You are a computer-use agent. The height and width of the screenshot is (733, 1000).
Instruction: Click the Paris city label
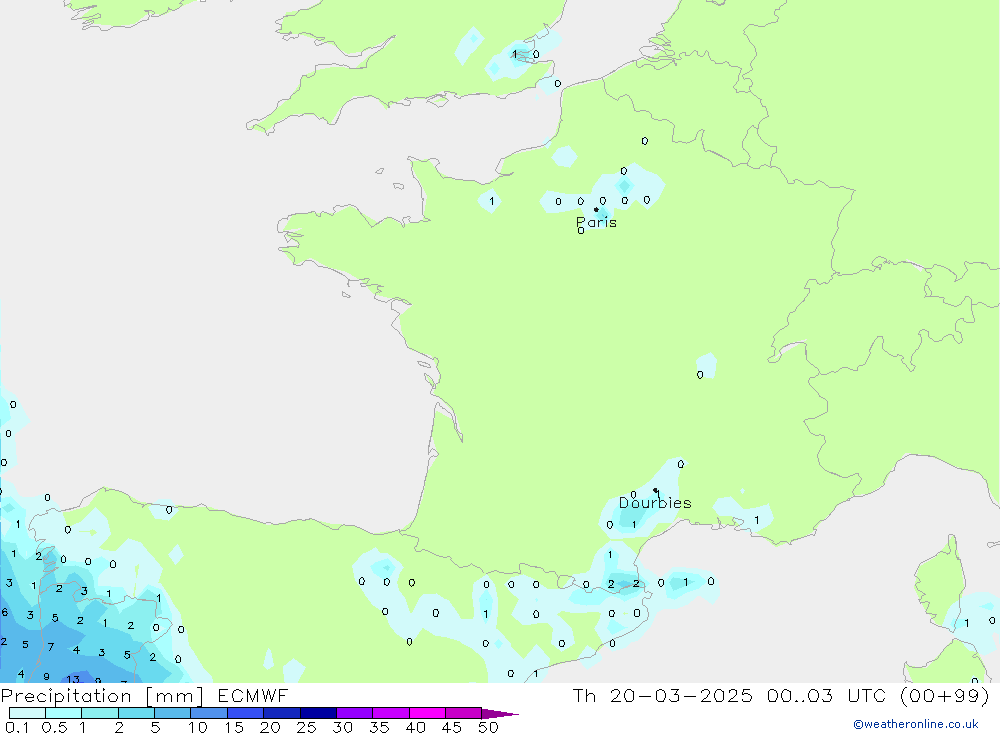tap(596, 222)
